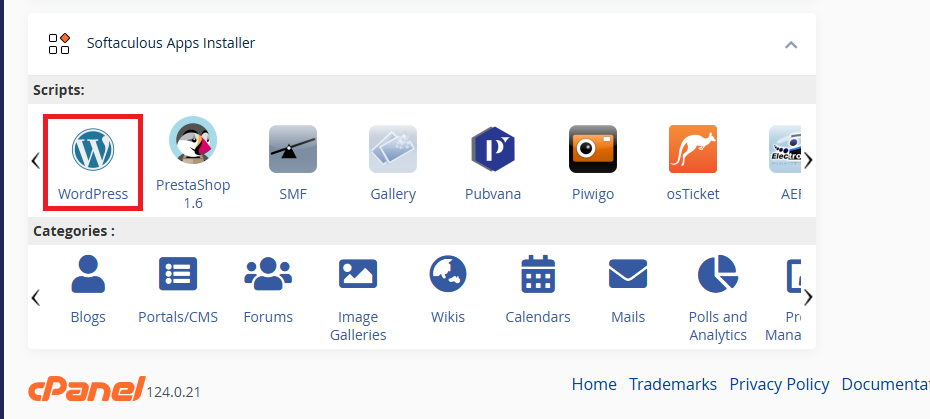
Task: Select the PrestaShop 1.6 script icon
Action: click(x=193, y=140)
